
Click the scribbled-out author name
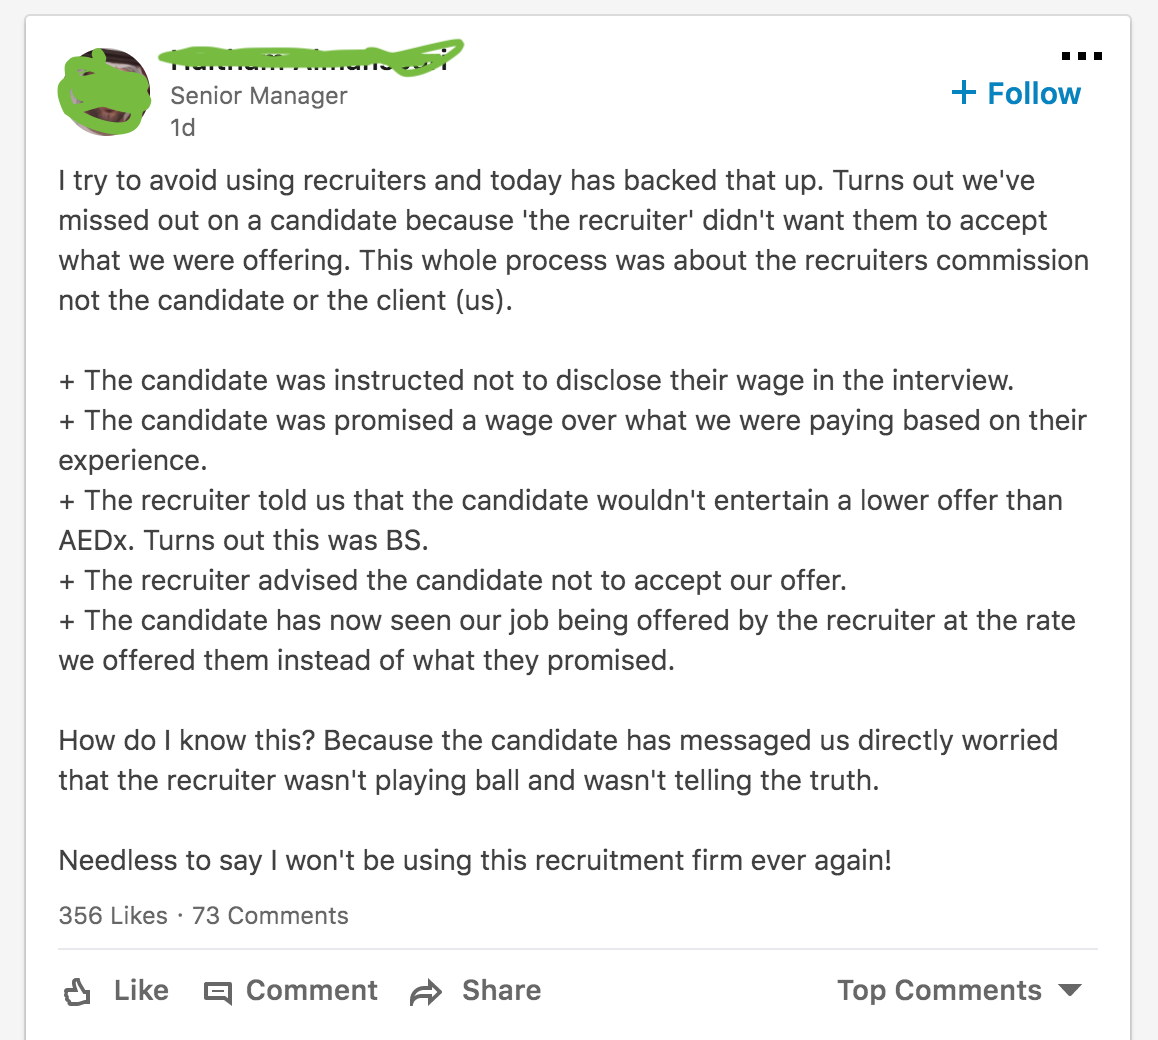click(310, 58)
